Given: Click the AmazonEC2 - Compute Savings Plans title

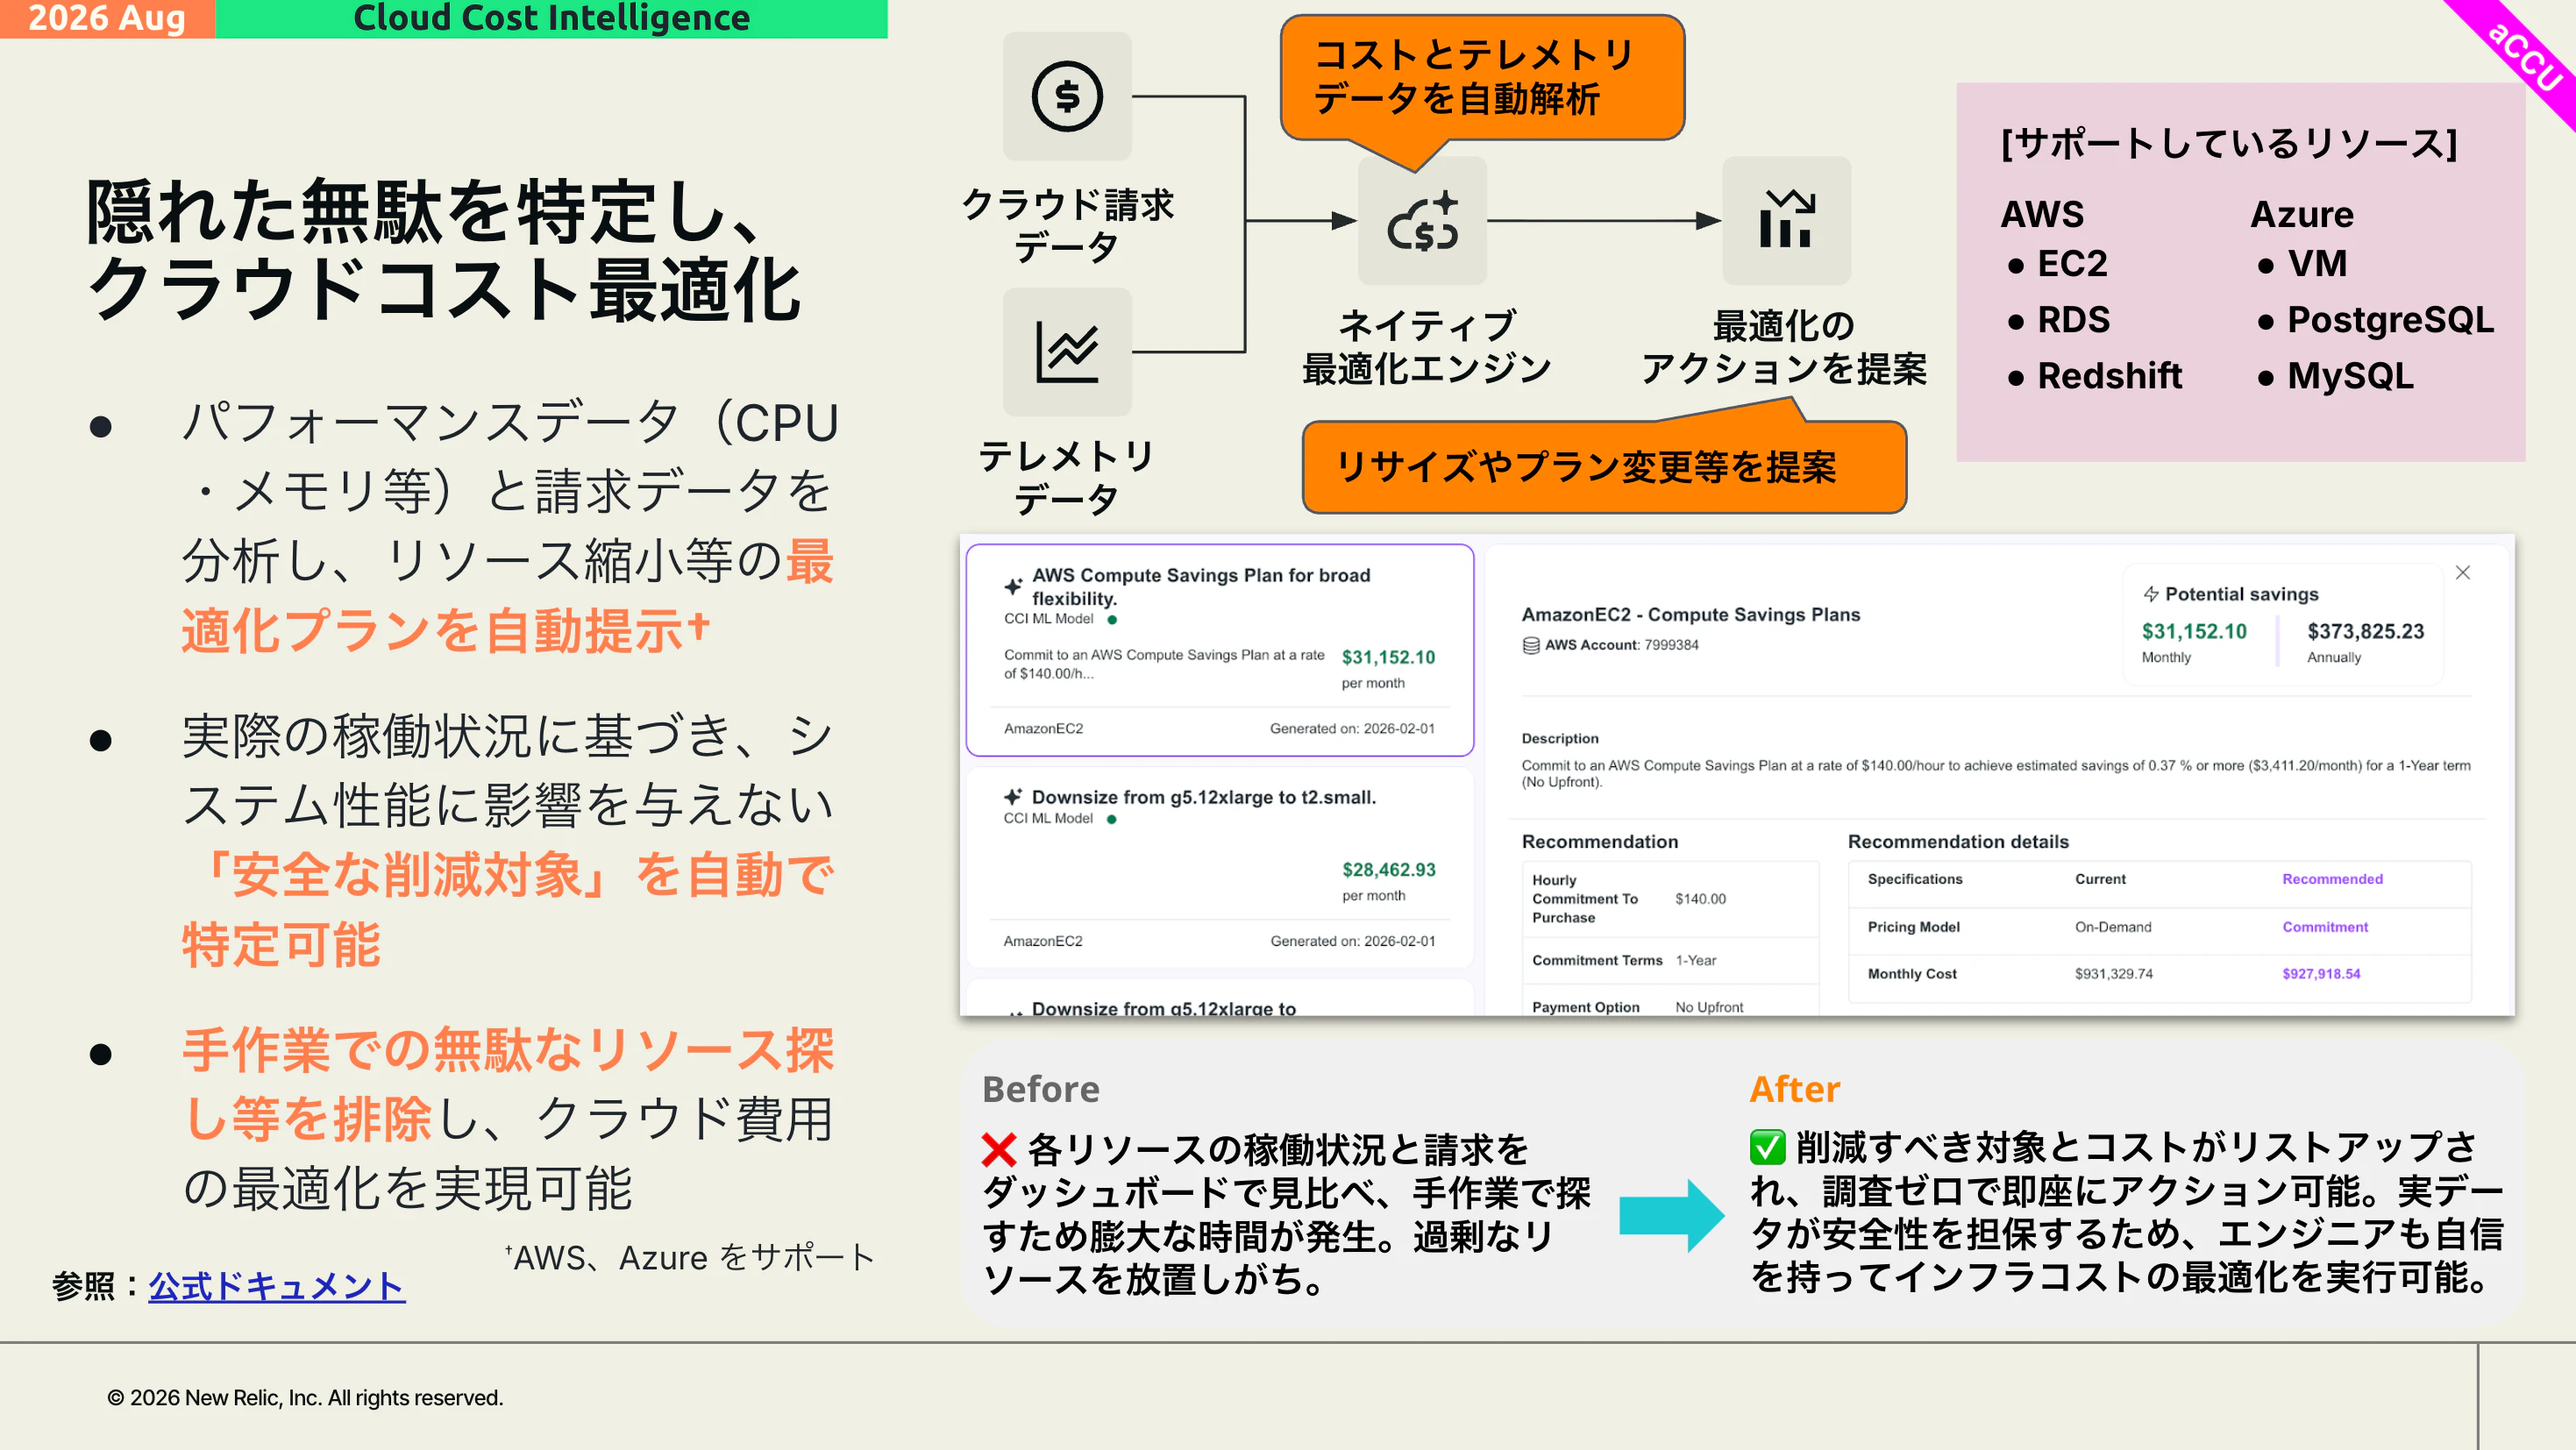Looking at the screenshot, I should click(1690, 614).
